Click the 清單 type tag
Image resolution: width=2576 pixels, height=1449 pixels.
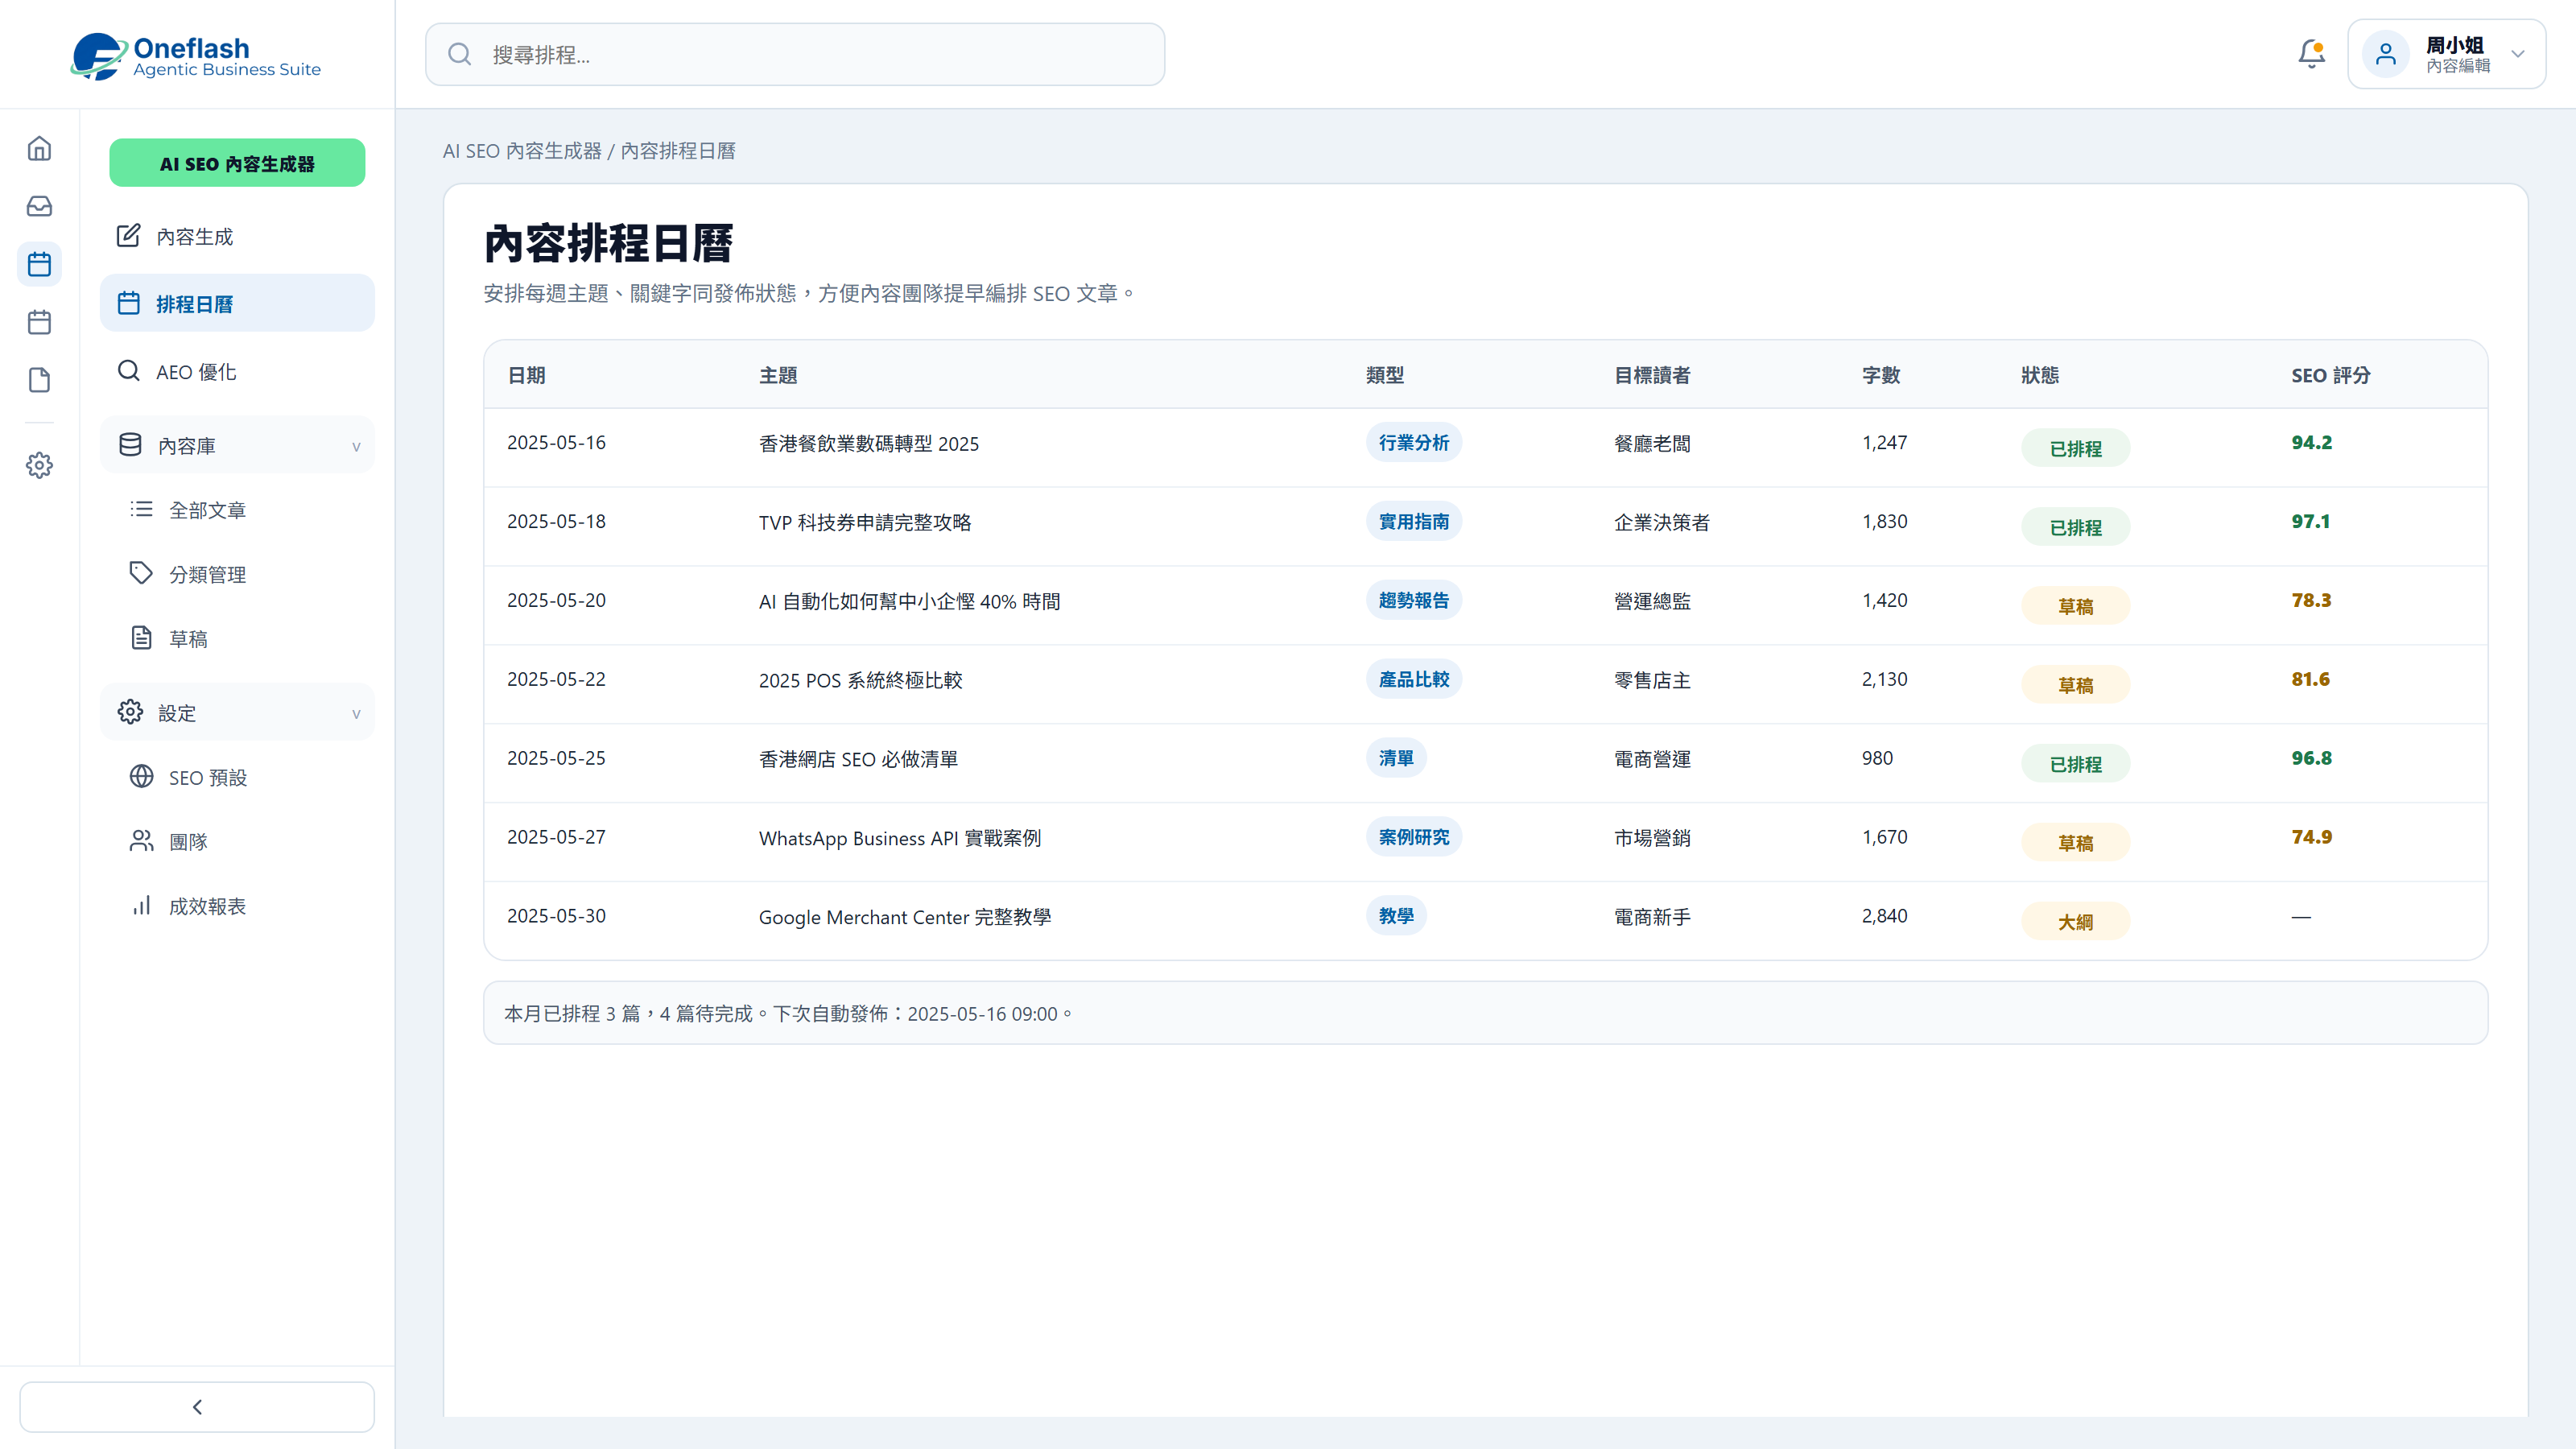pos(1396,758)
